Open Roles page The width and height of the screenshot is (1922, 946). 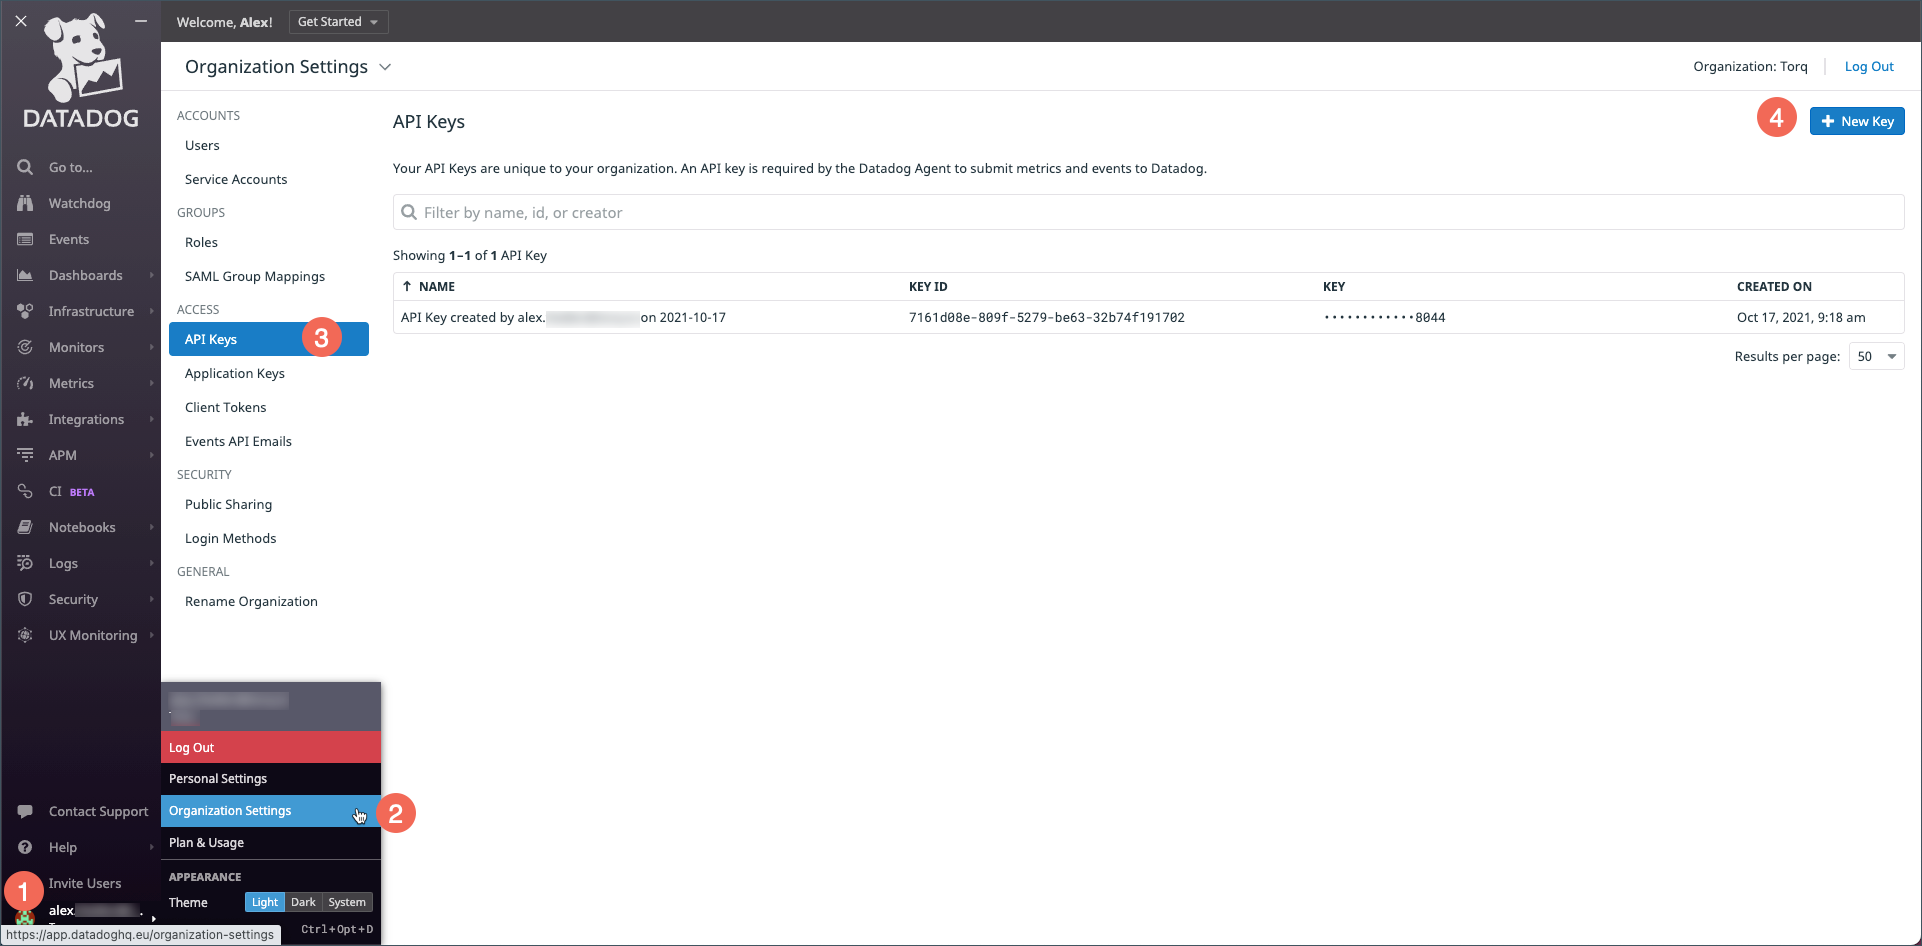[201, 242]
